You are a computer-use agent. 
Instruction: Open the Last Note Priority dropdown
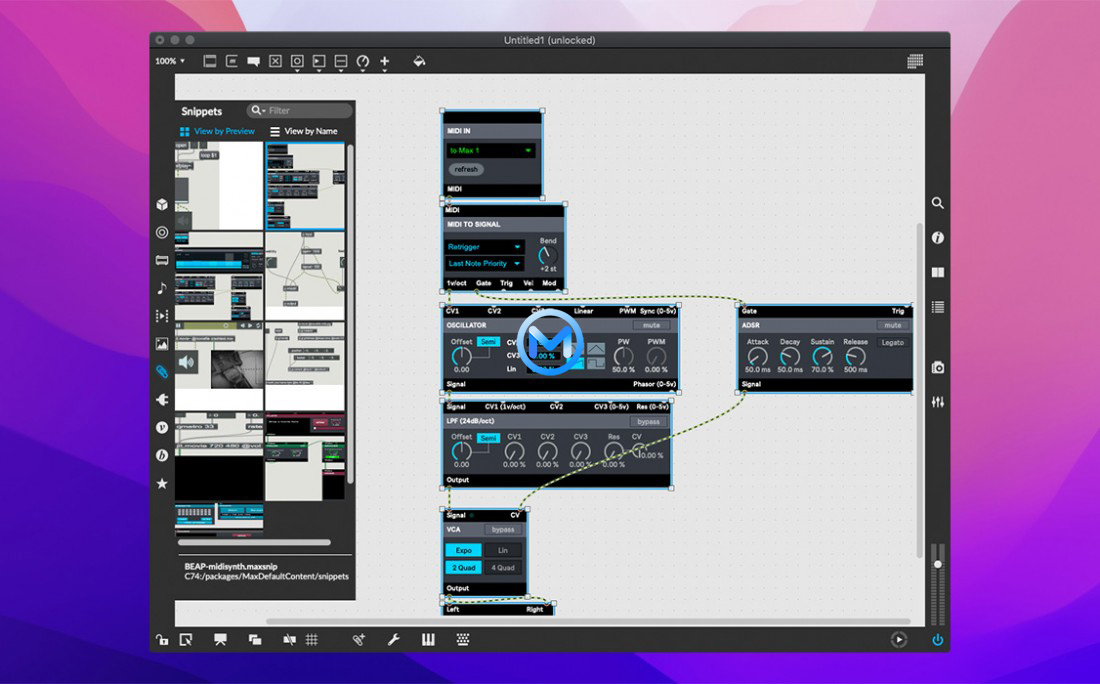(483, 263)
